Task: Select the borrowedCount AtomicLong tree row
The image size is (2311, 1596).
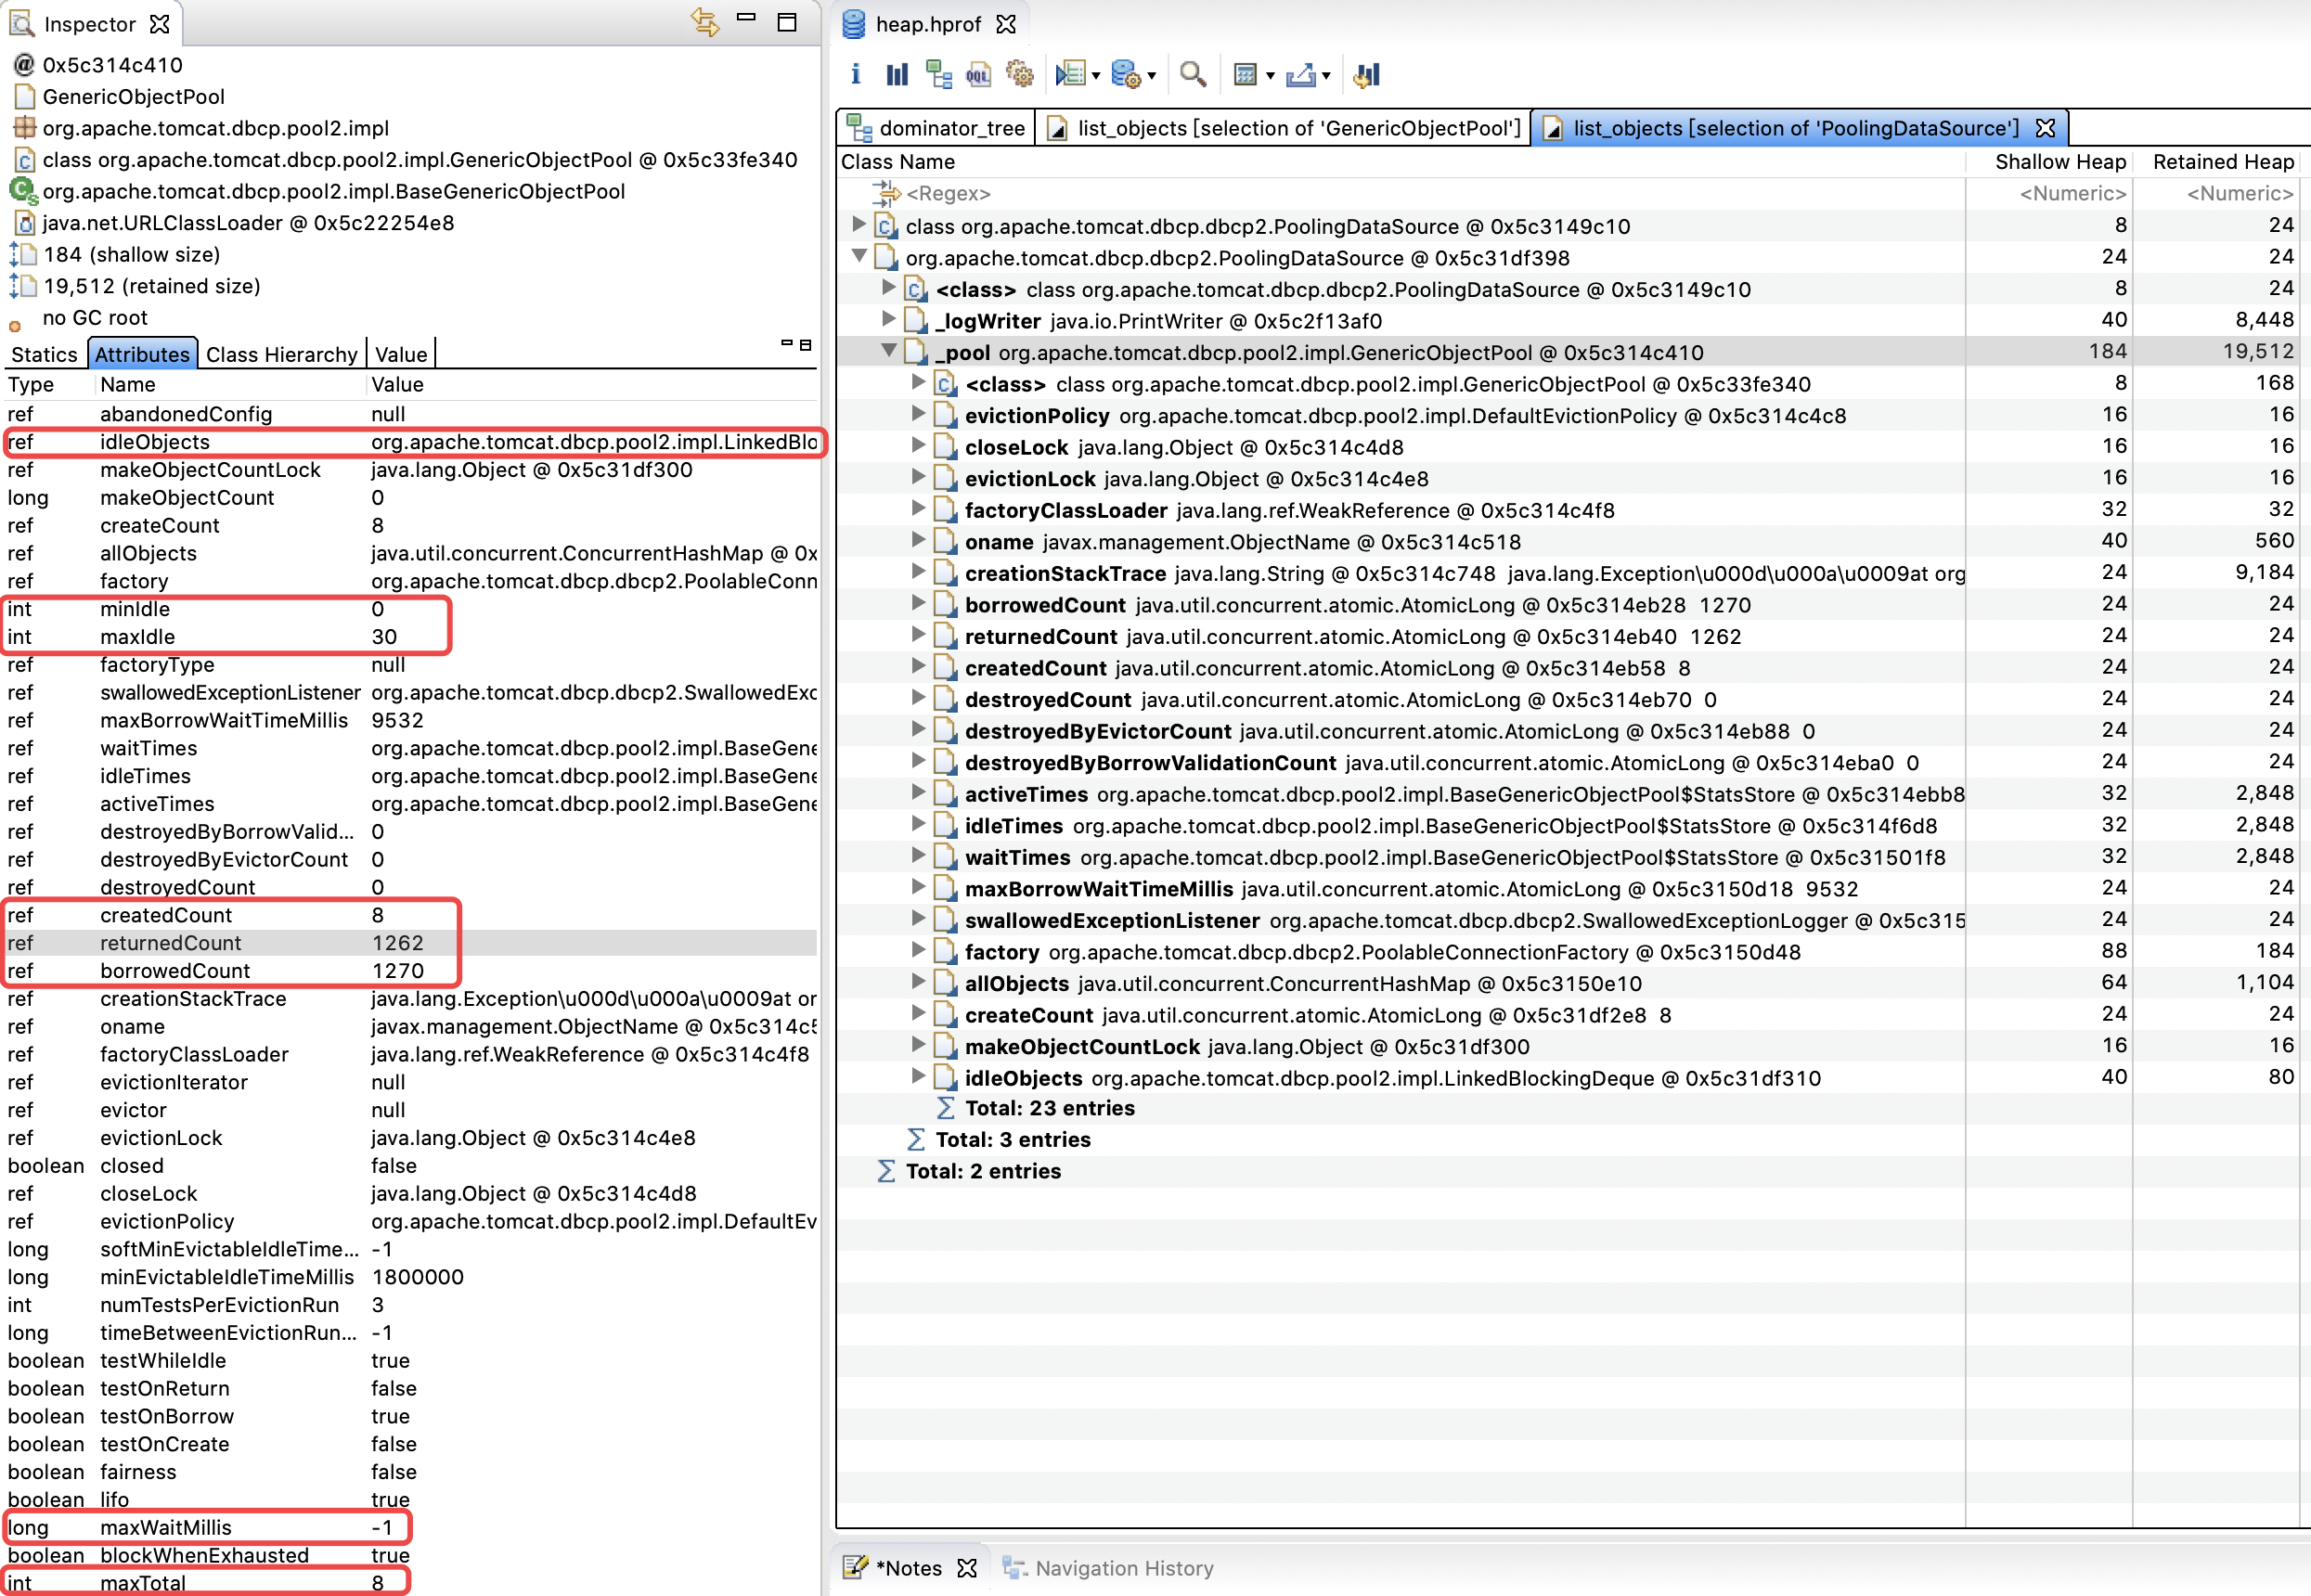Action: (x=1569, y=604)
